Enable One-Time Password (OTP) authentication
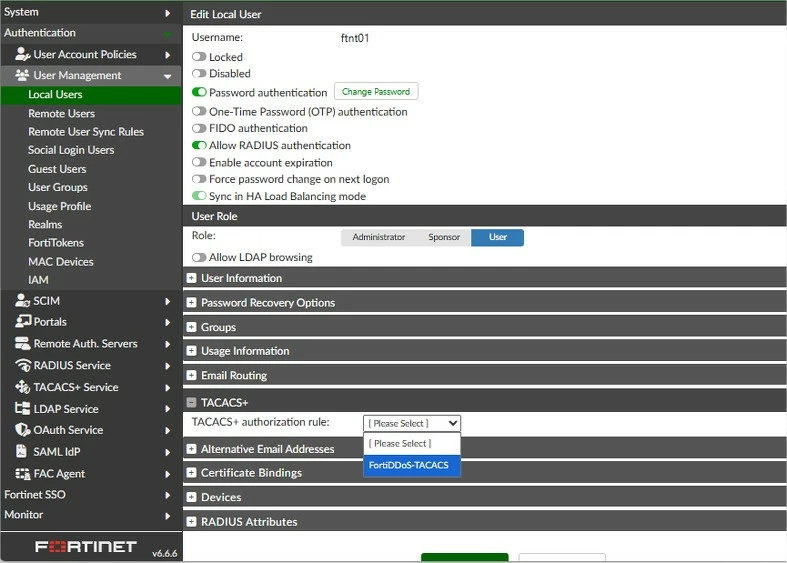 pos(199,111)
